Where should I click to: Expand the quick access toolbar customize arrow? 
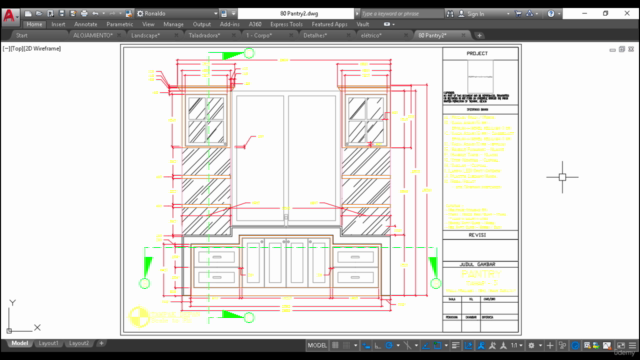tap(233, 13)
